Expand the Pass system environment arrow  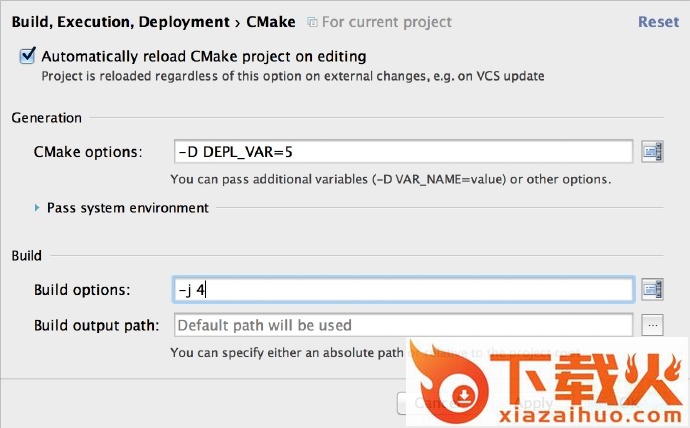pyautogui.click(x=37, y=208)
